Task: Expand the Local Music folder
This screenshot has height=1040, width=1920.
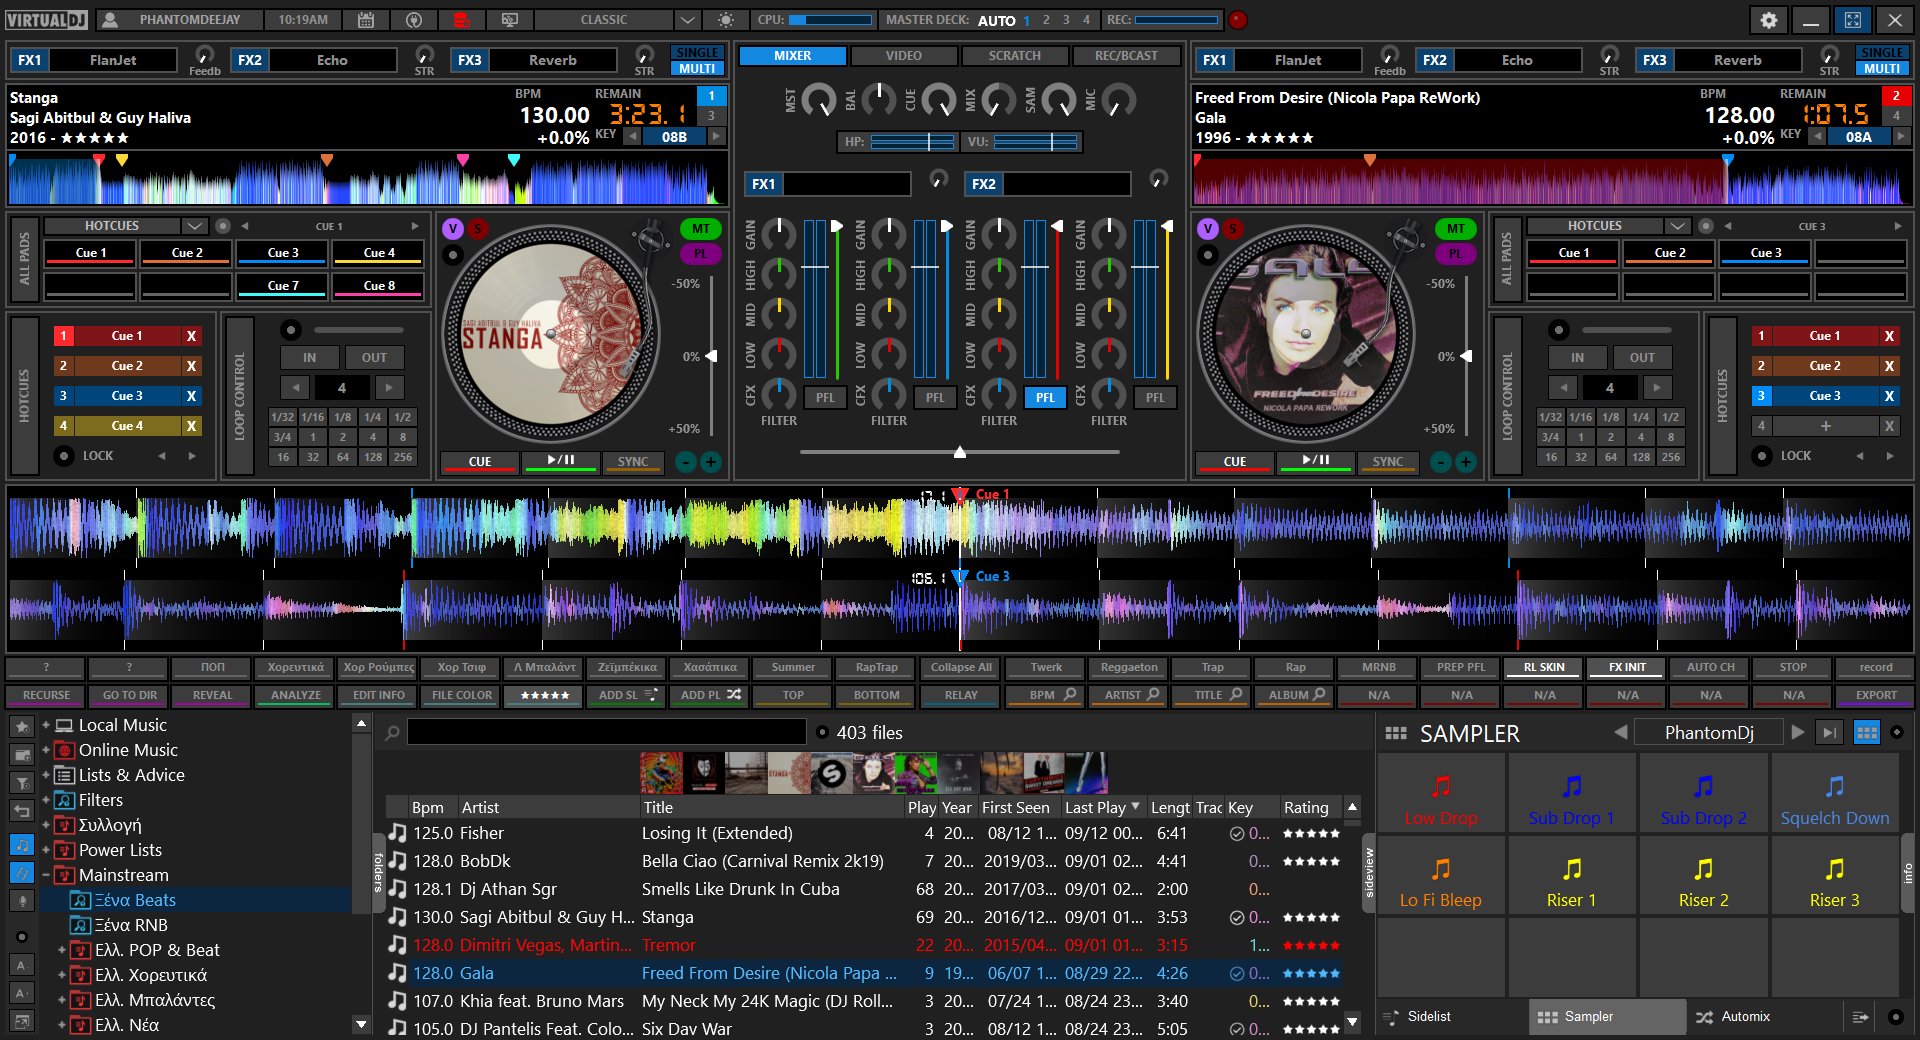Action: [x=46, y=725]
